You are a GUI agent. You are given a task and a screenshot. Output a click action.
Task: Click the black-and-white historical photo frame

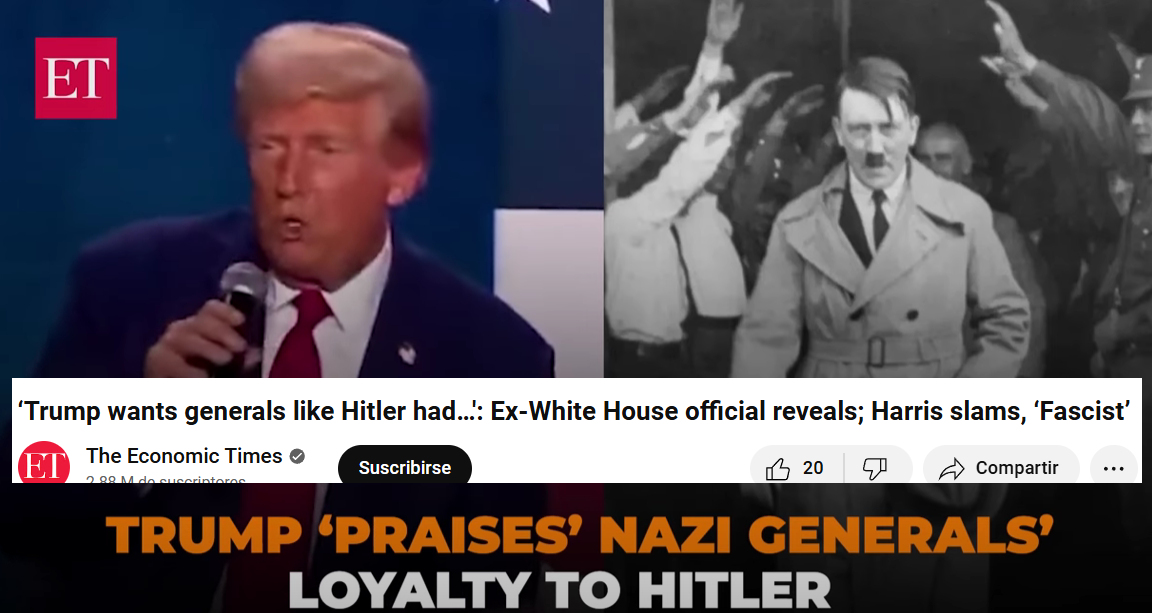878,189
